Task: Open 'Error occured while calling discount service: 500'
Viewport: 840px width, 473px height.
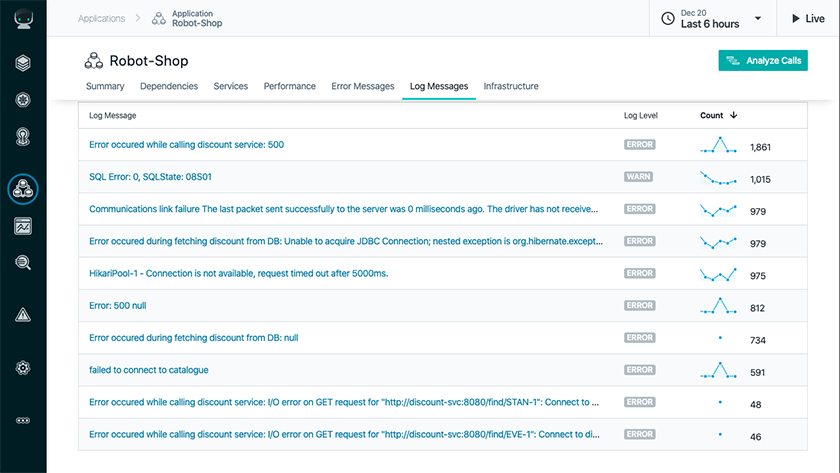Action: (186, 145)
